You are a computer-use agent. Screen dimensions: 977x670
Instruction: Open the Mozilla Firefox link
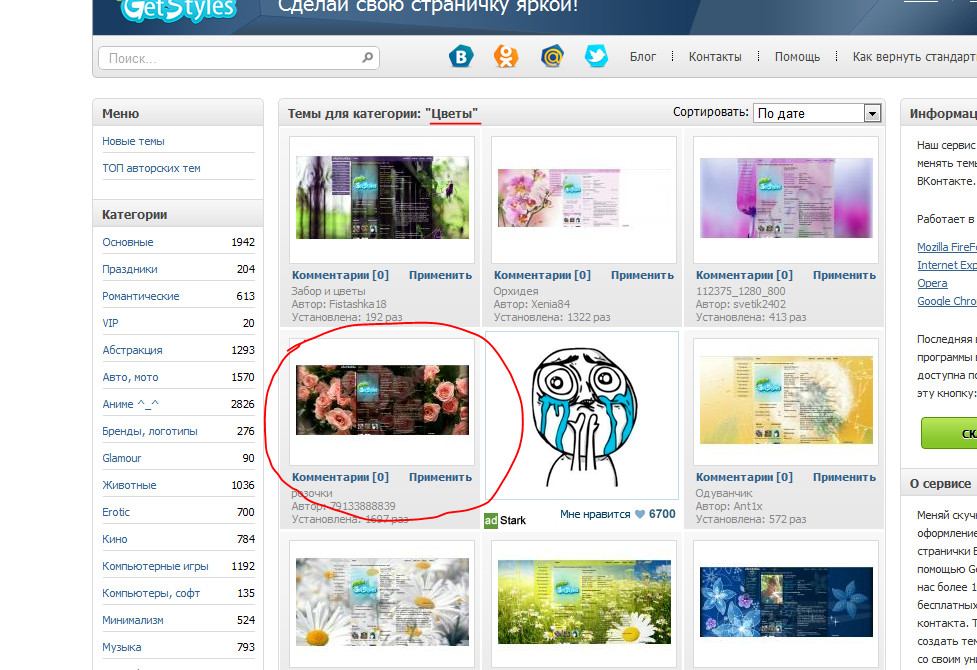point(946,247)
